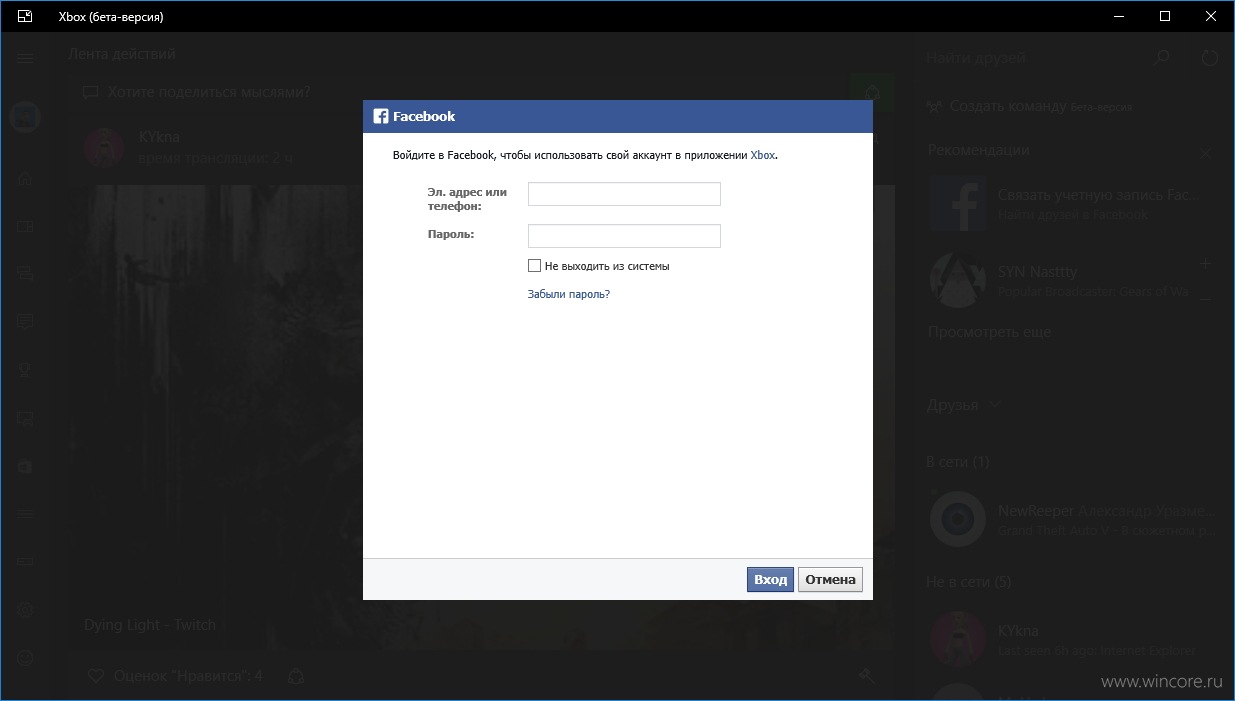Open SYN Nasttty's avatar
Image resolution: width=1235 pixels, height=701 pixels.
point(957,280)
